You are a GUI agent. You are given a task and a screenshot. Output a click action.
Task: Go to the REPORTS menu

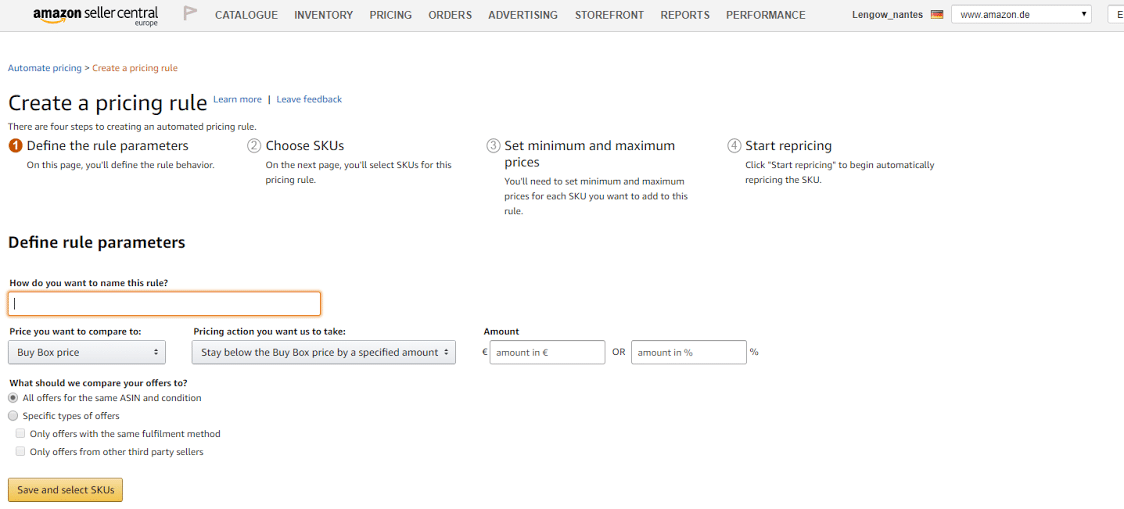pyautogui.click(x=685, y=15)
